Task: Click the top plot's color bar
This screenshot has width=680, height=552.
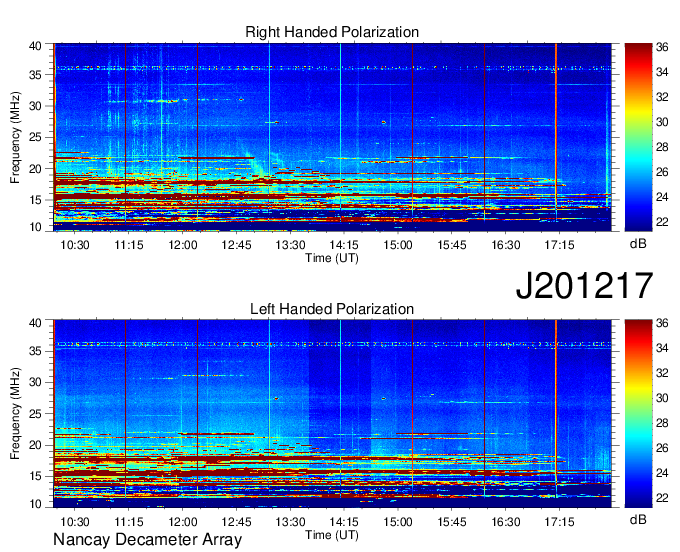Action: click(638, 137)
